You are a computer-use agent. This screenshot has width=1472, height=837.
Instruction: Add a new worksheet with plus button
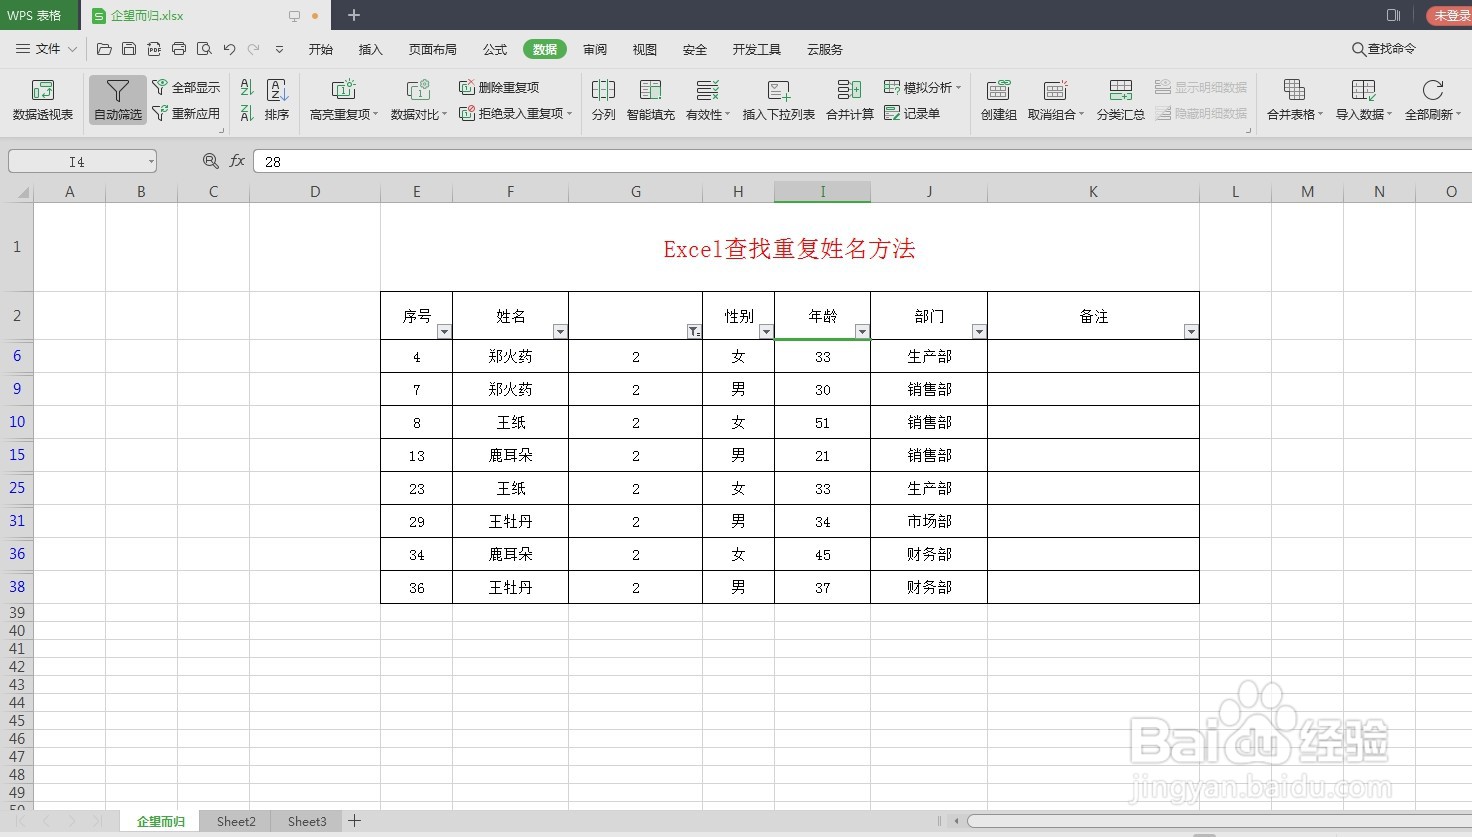click(354, 821)
